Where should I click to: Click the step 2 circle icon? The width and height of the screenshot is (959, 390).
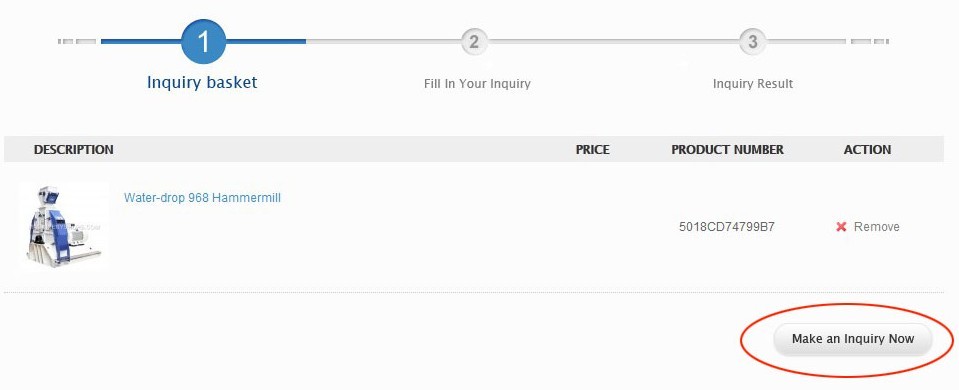[474, 42]
